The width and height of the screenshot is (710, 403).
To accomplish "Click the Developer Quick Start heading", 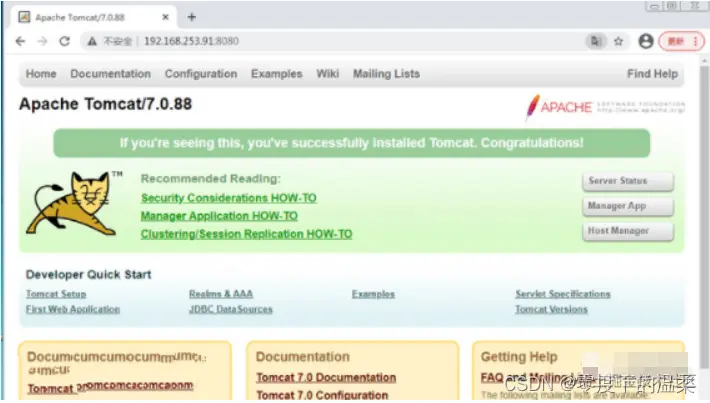I will [88, 274].
